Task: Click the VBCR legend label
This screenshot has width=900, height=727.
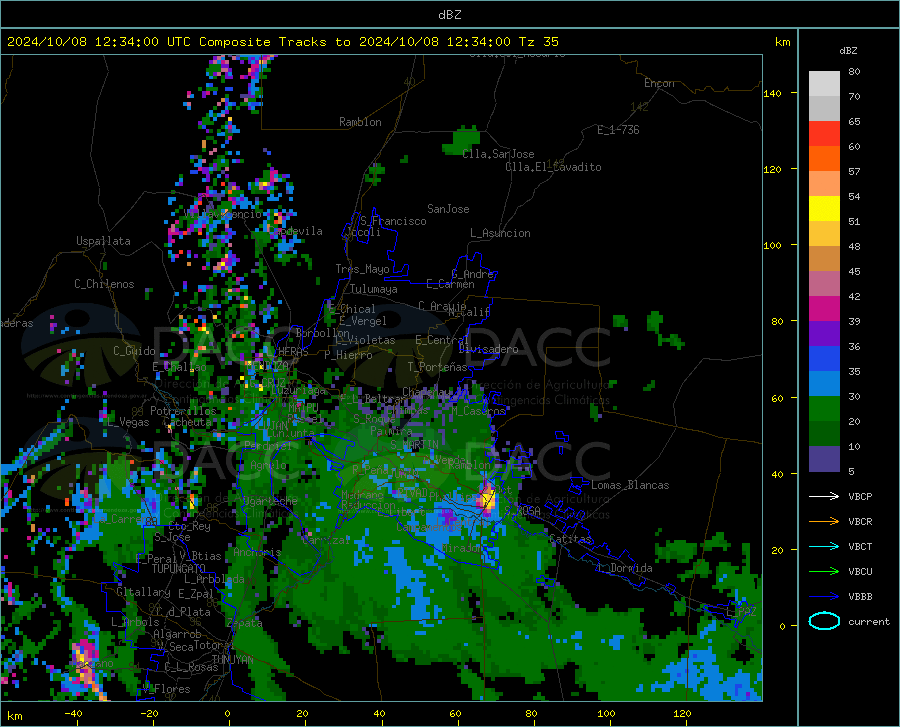Action: coord(860,522)
